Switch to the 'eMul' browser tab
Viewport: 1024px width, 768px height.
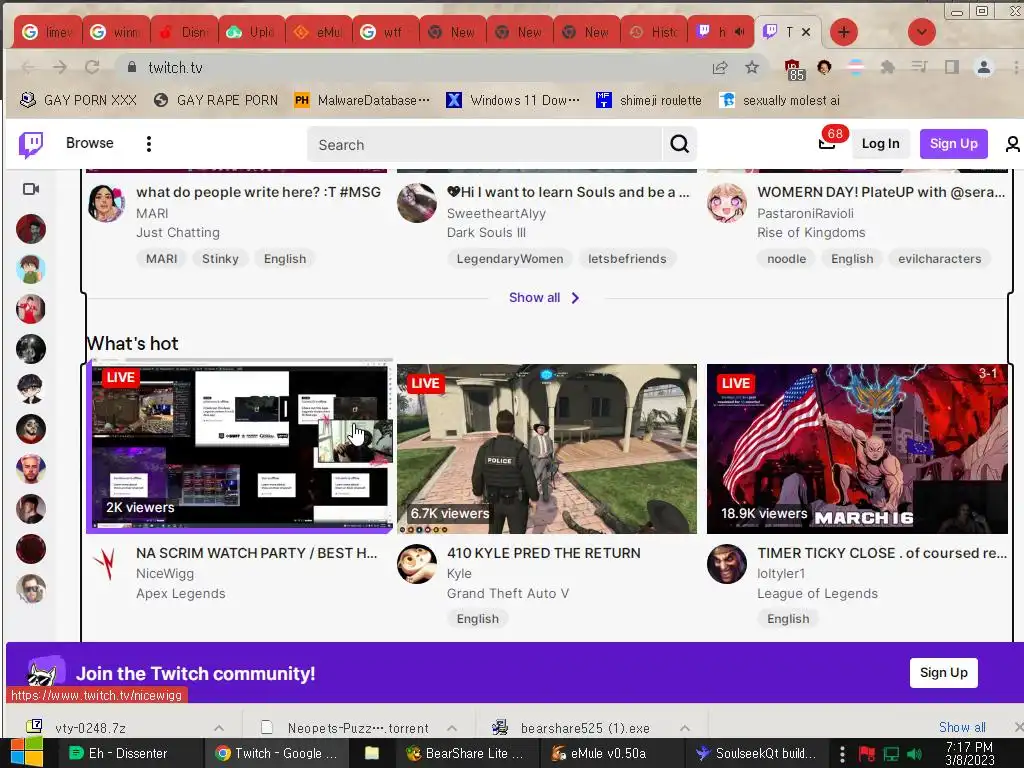[319, 32]
